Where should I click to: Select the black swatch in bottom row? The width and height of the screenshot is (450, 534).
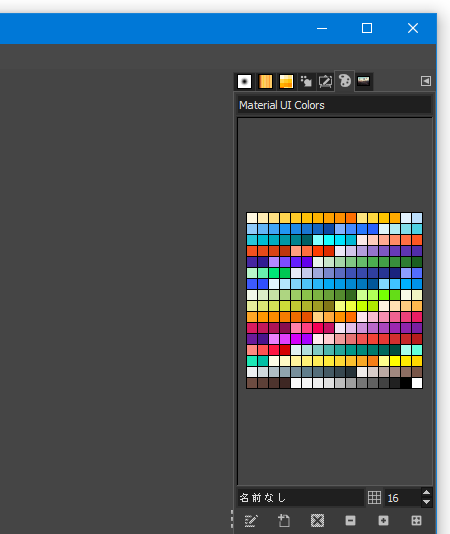point(406,383)
